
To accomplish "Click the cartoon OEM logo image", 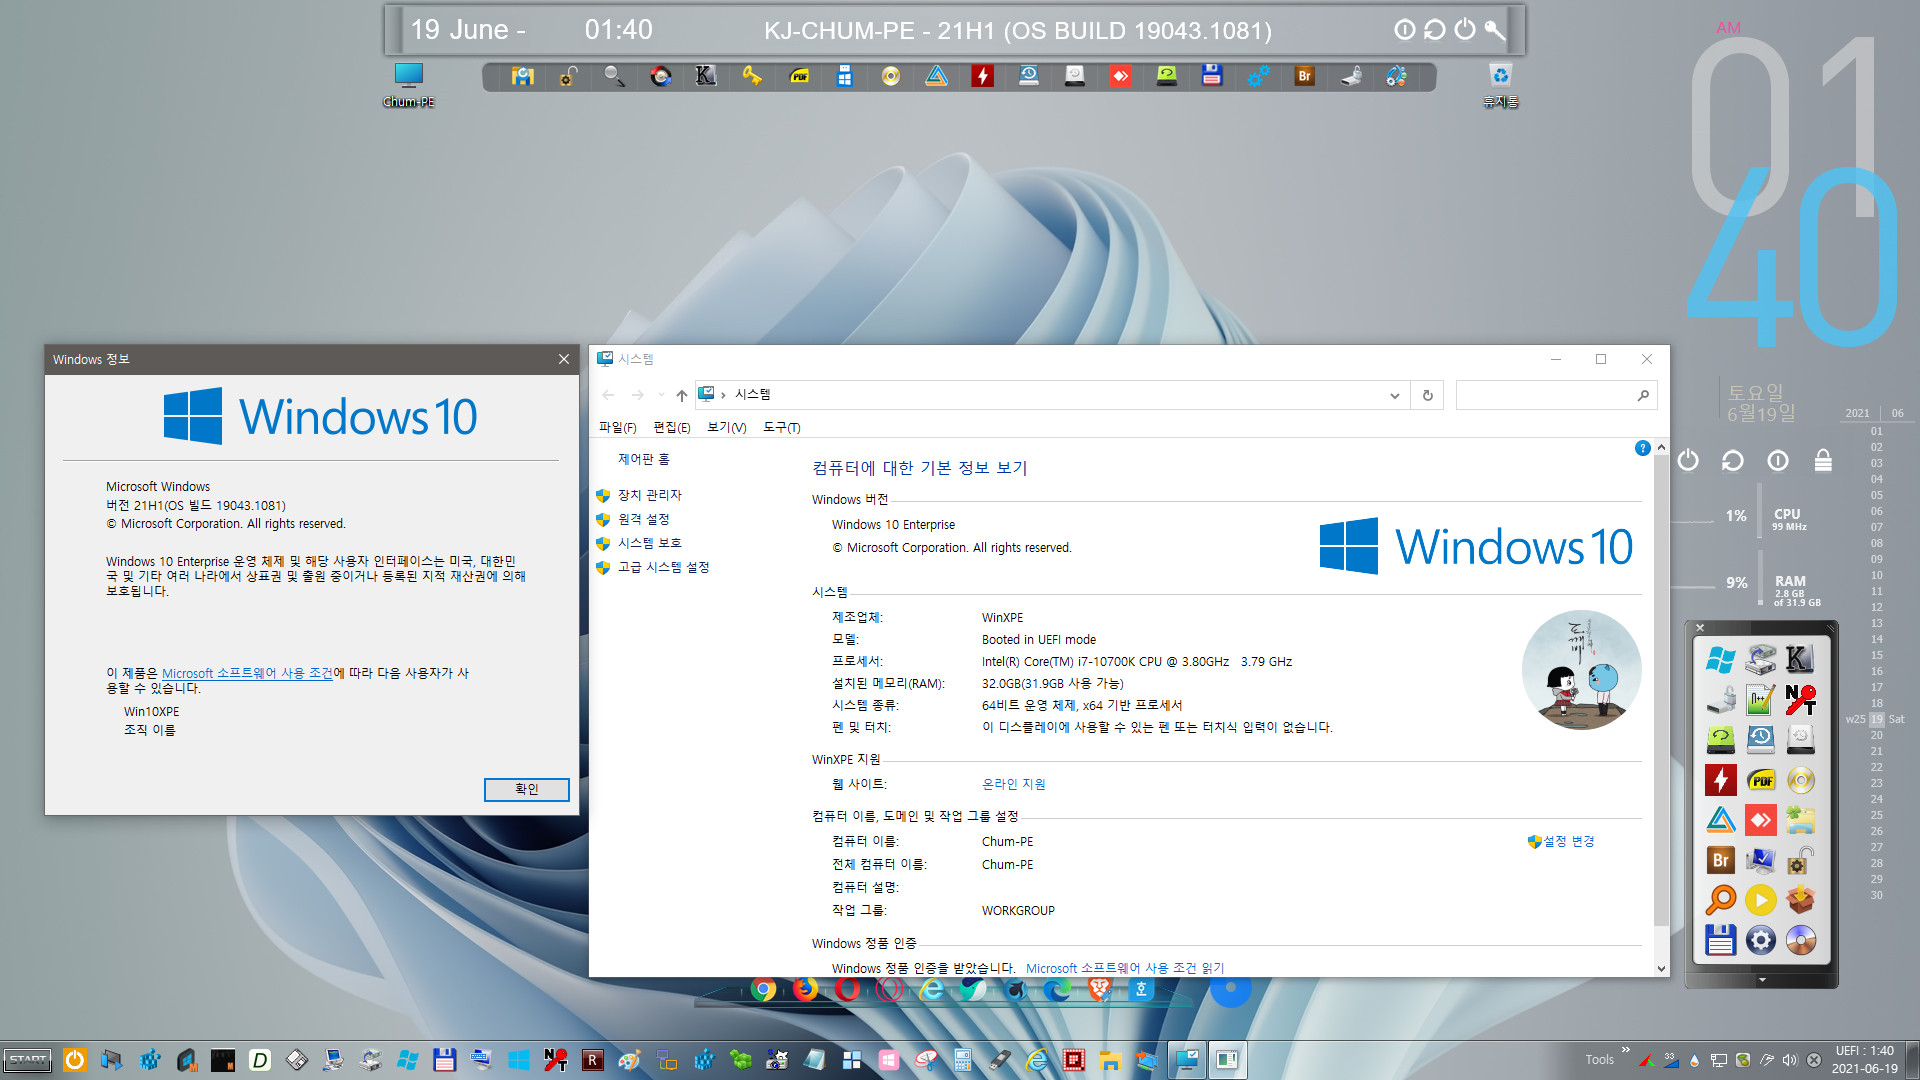I will (1581, 669).
